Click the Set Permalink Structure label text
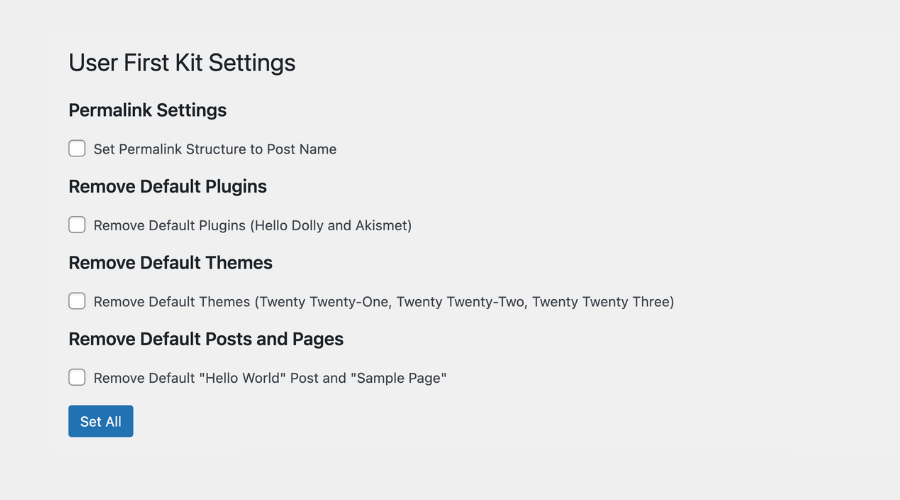Screen dimensions: 900x500 [x=215, y=149]
